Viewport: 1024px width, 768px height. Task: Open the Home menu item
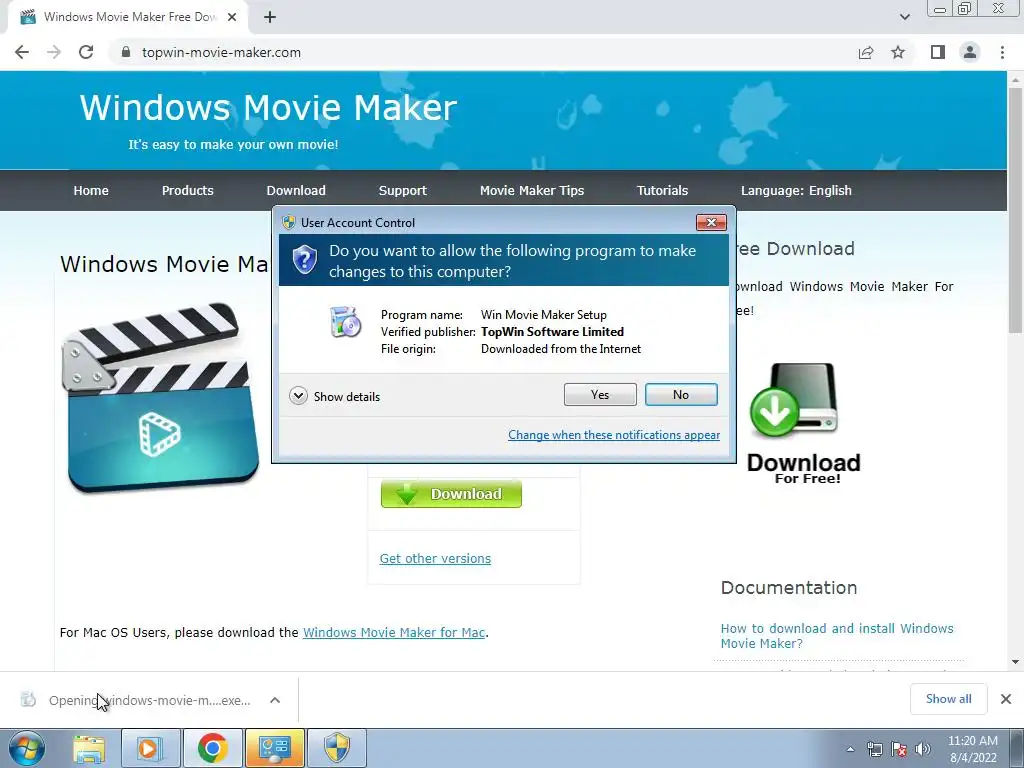91,191
